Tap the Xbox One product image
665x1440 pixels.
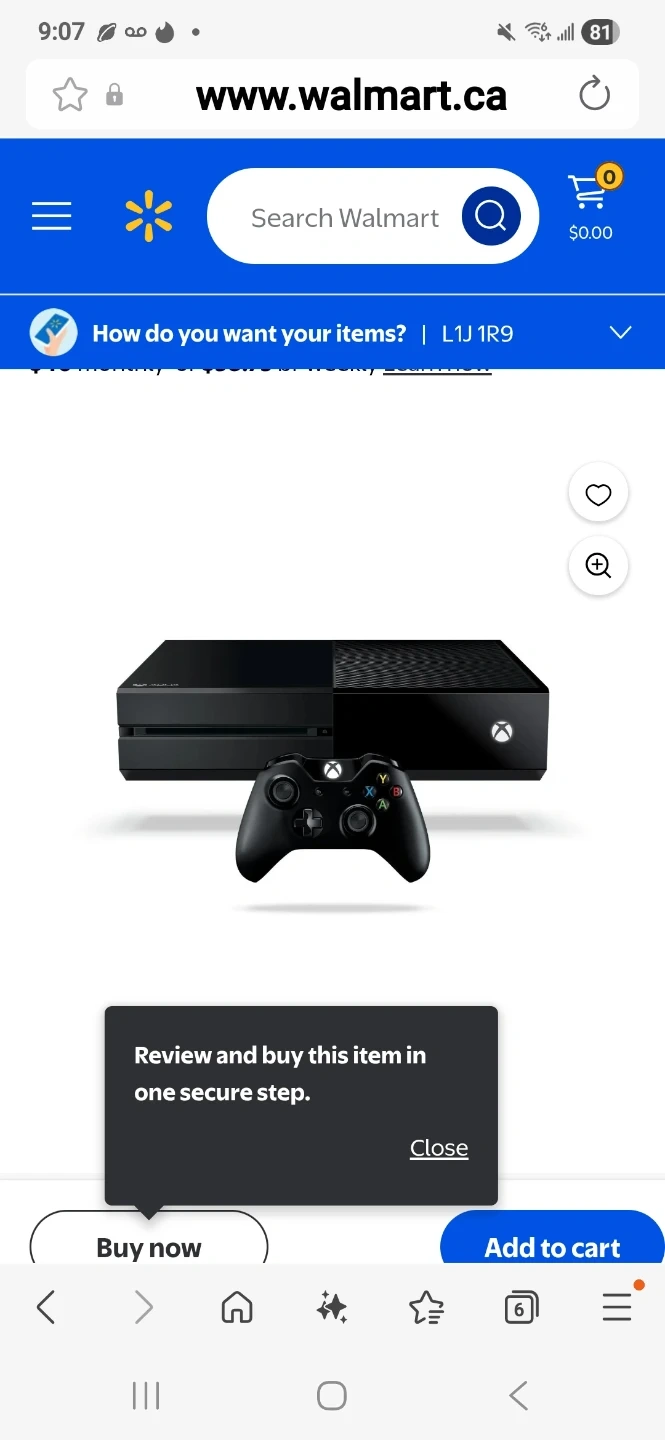click(x=333, y=760)
